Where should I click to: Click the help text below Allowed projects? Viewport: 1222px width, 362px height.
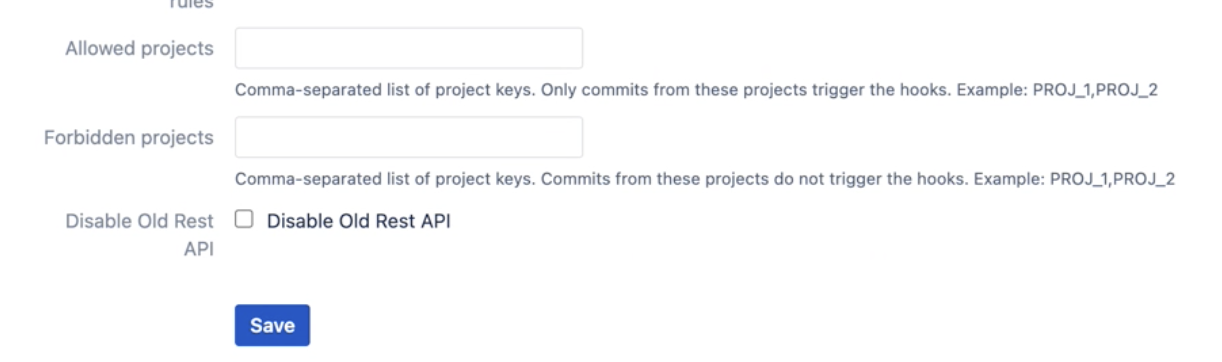696,90
